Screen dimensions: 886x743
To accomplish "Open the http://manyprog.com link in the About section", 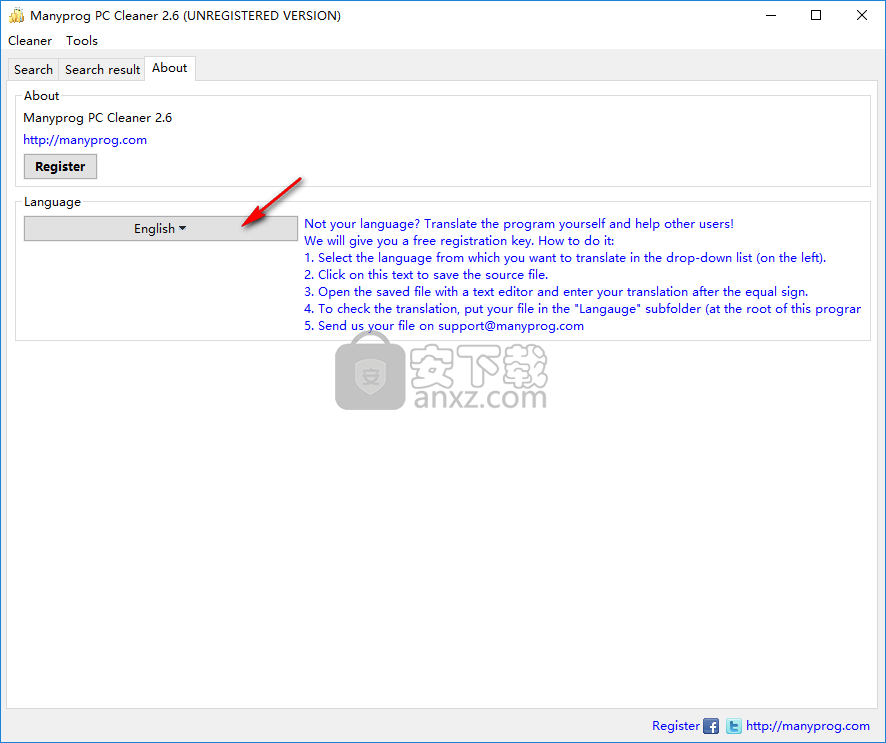I will 85,140.
